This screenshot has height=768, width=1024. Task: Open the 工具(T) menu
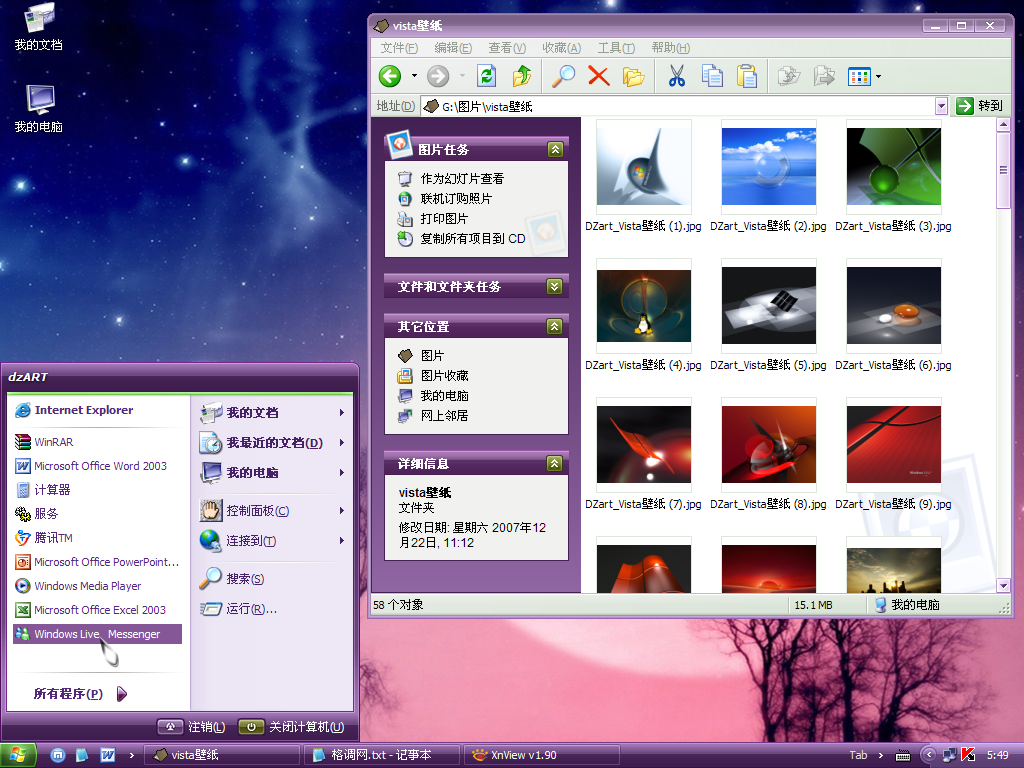616,48
